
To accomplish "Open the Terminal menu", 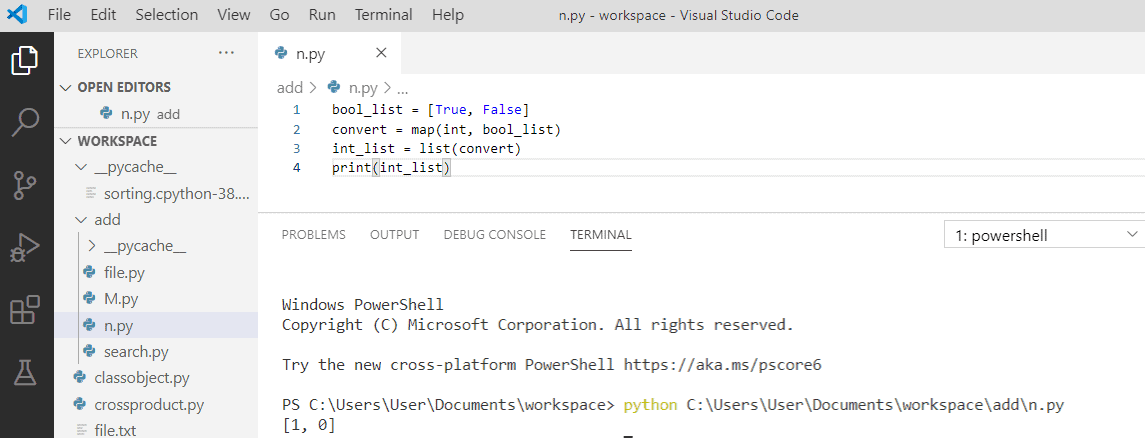I will tap(383, 15).
